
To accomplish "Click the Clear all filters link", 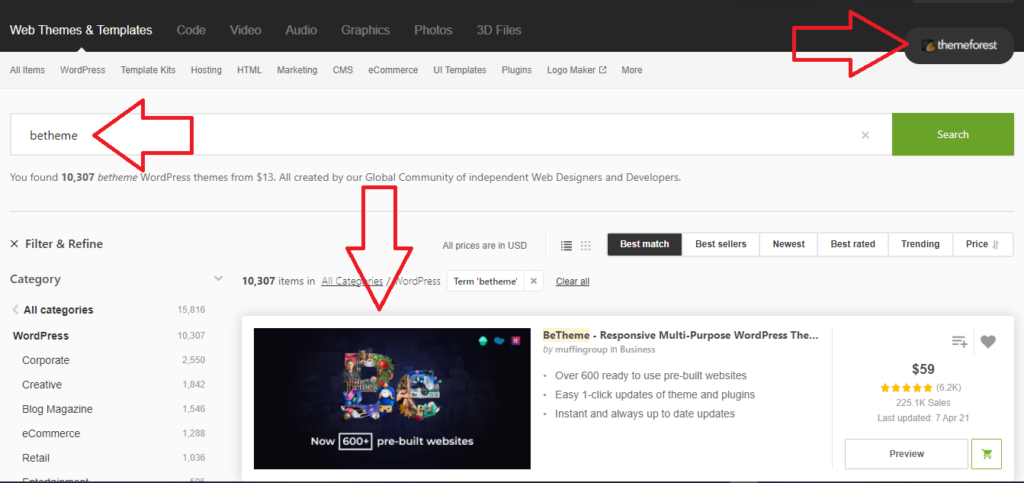I will 573,281.
